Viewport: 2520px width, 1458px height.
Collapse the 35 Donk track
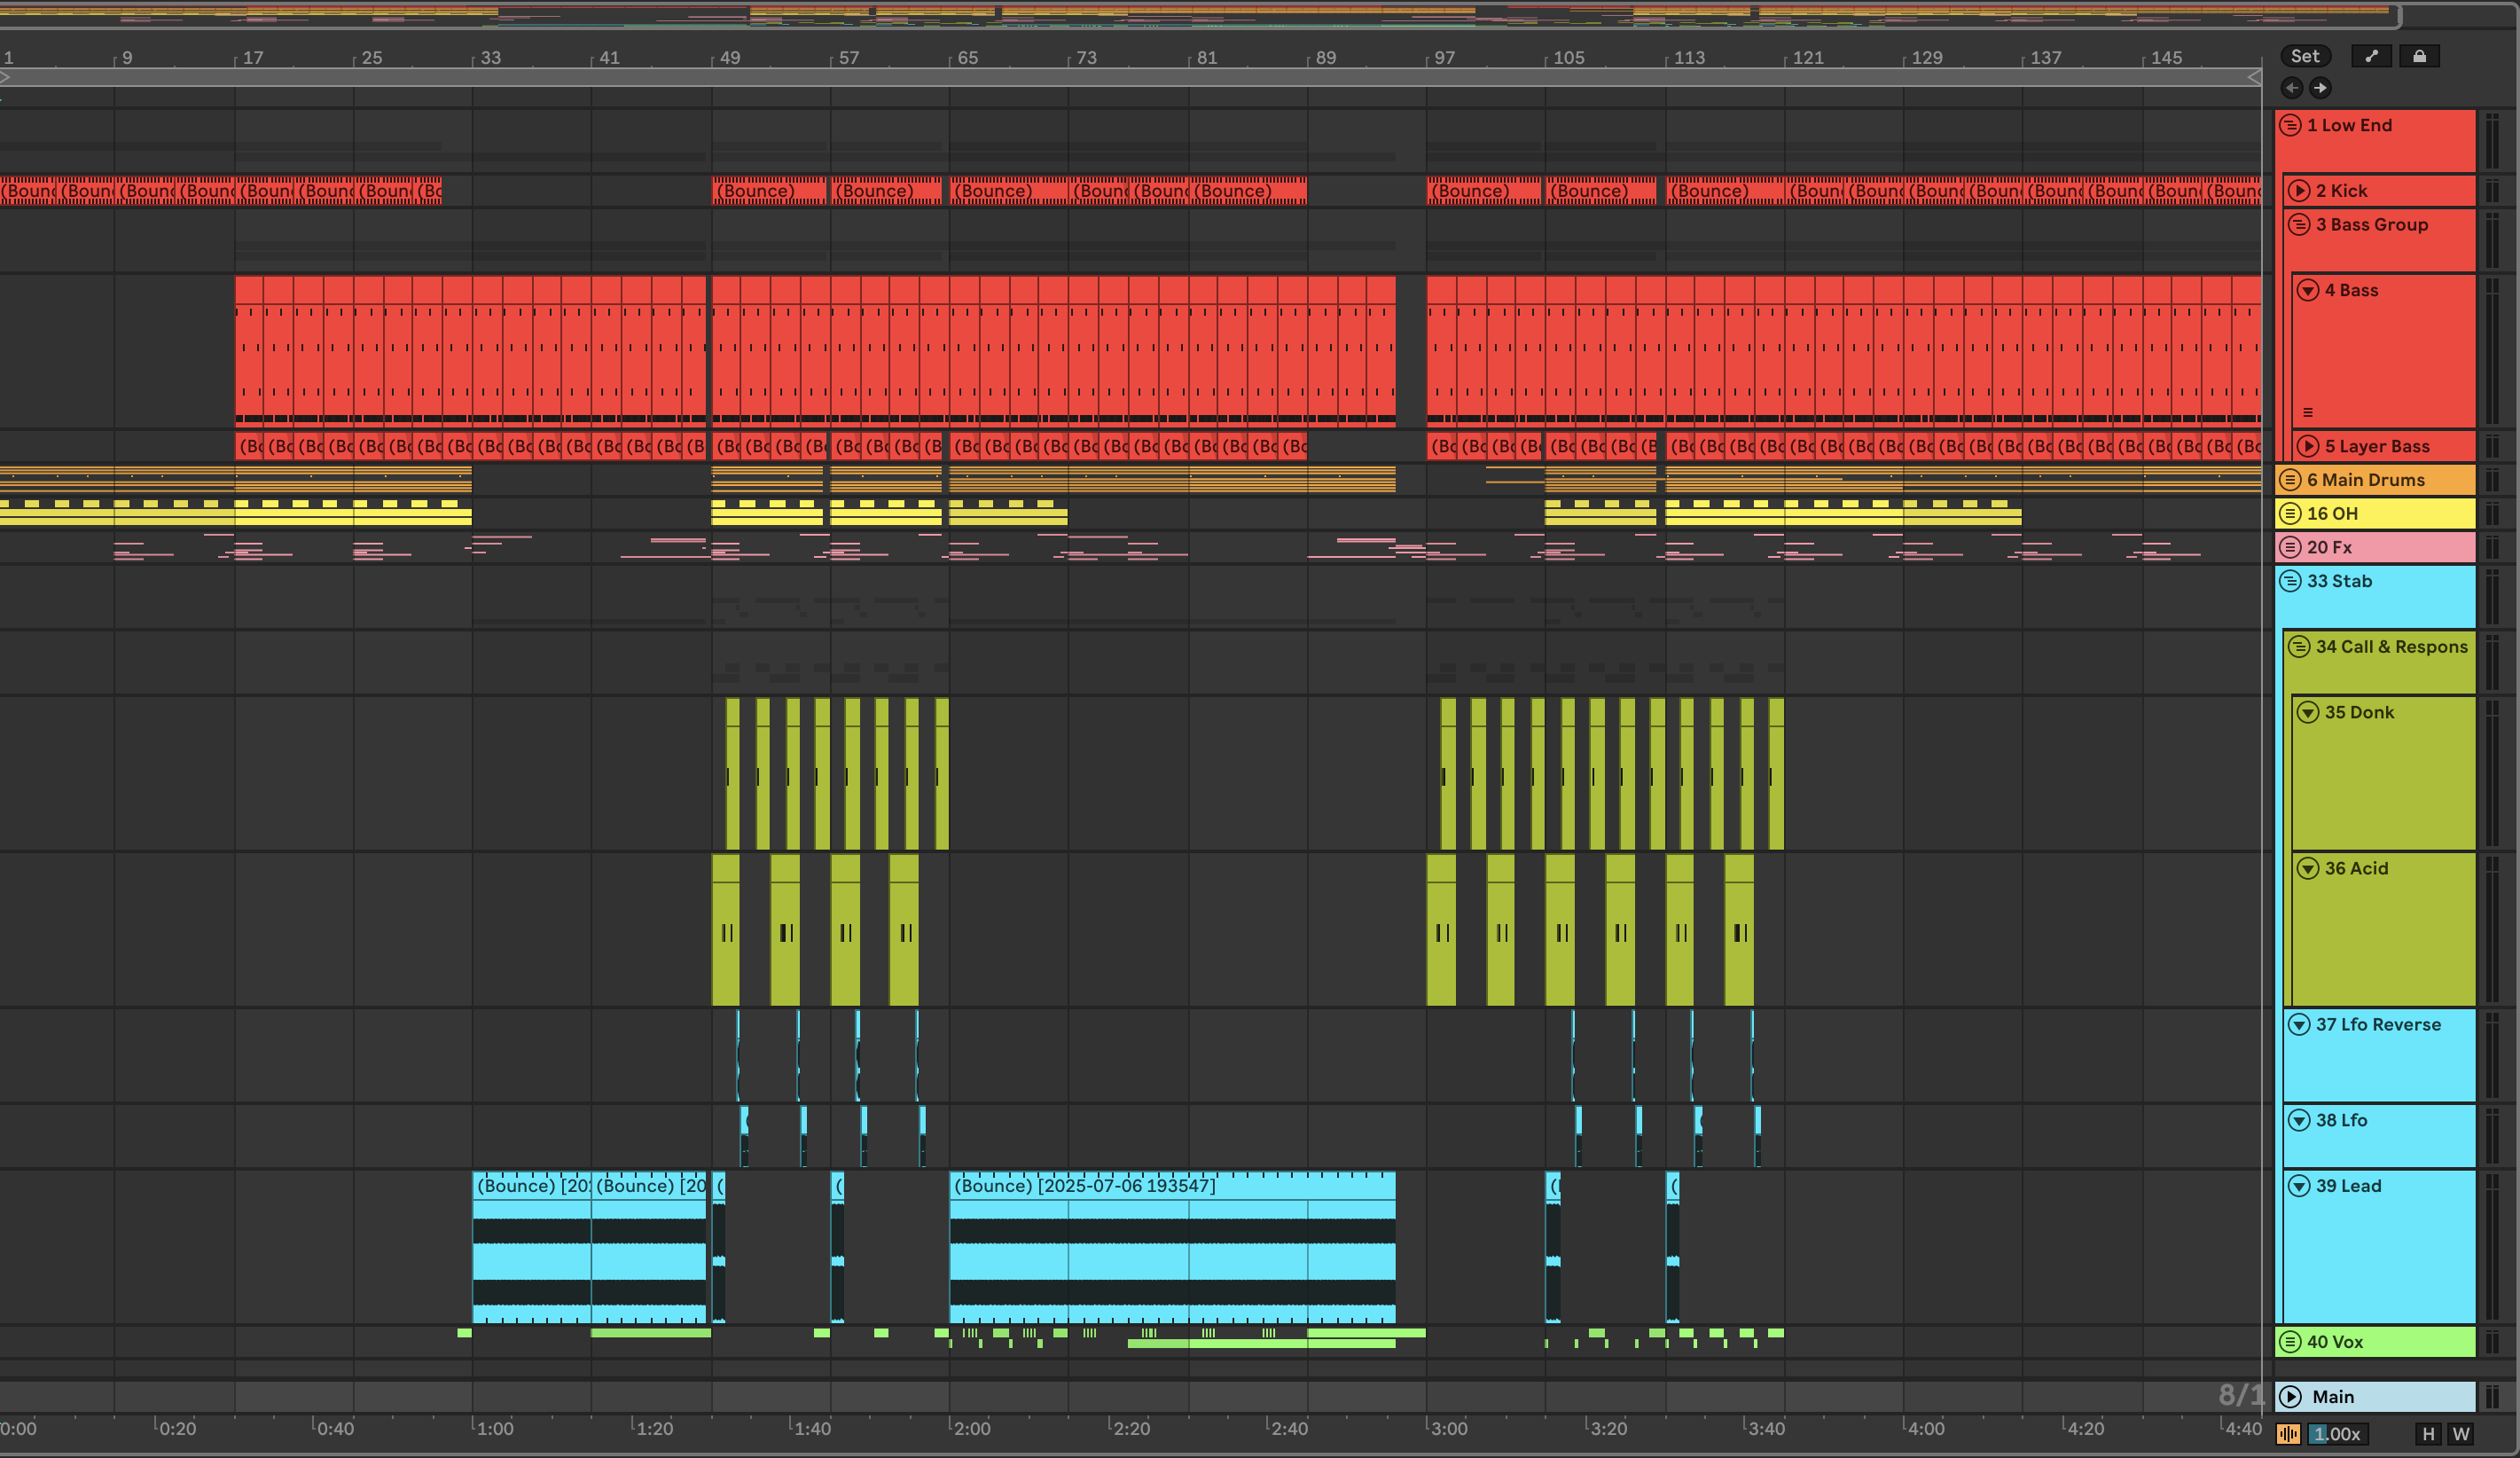click(2308, 712)
